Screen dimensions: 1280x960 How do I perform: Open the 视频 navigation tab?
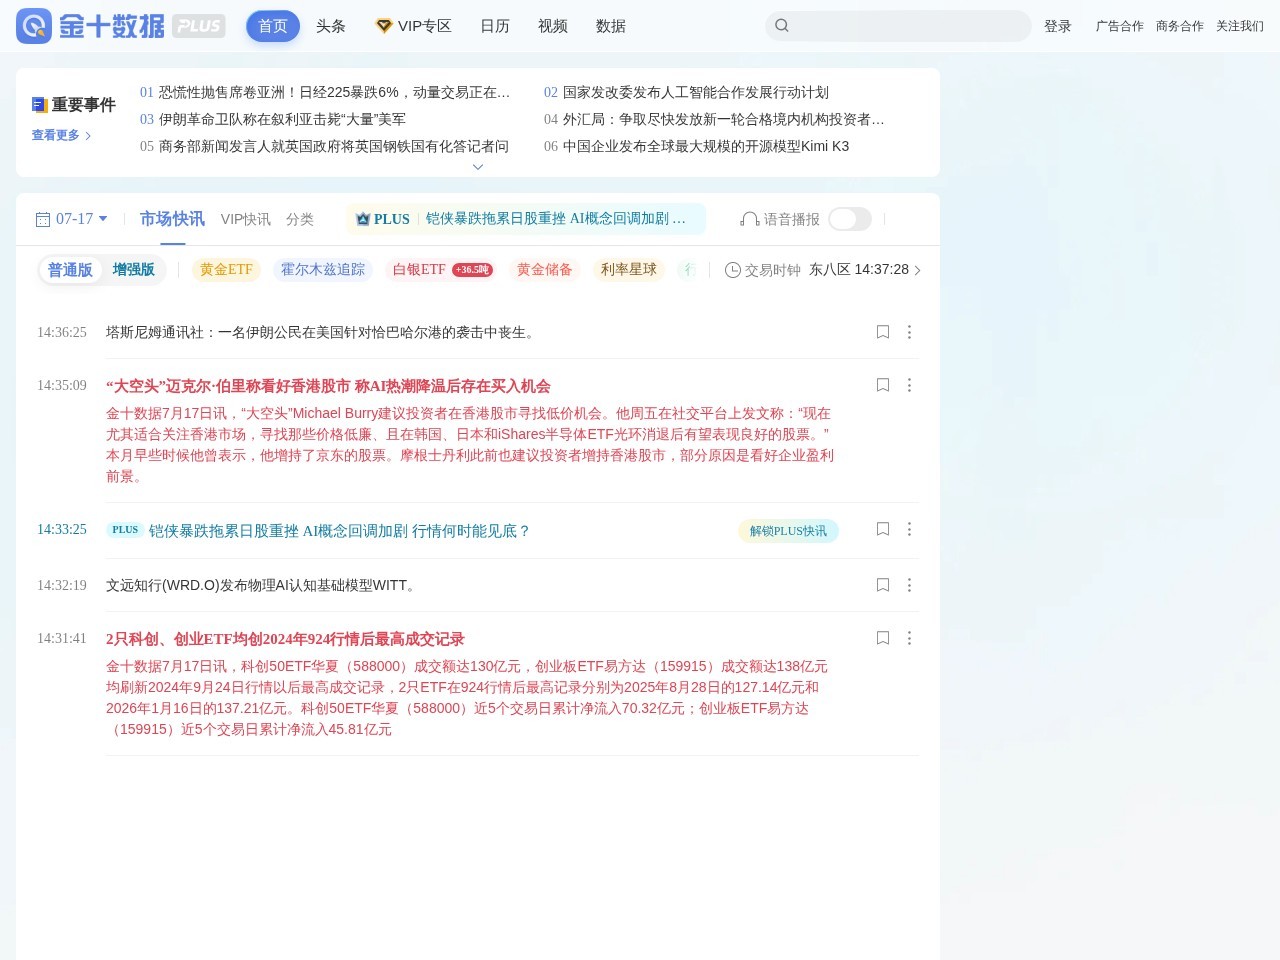click(x=553, y=26)
